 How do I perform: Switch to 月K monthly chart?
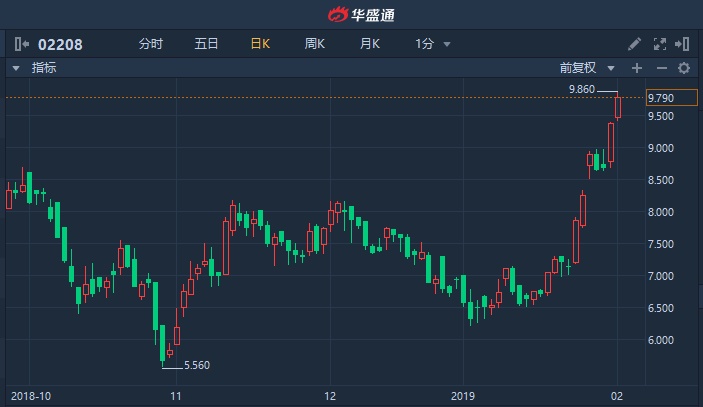[x=369, y=44]
